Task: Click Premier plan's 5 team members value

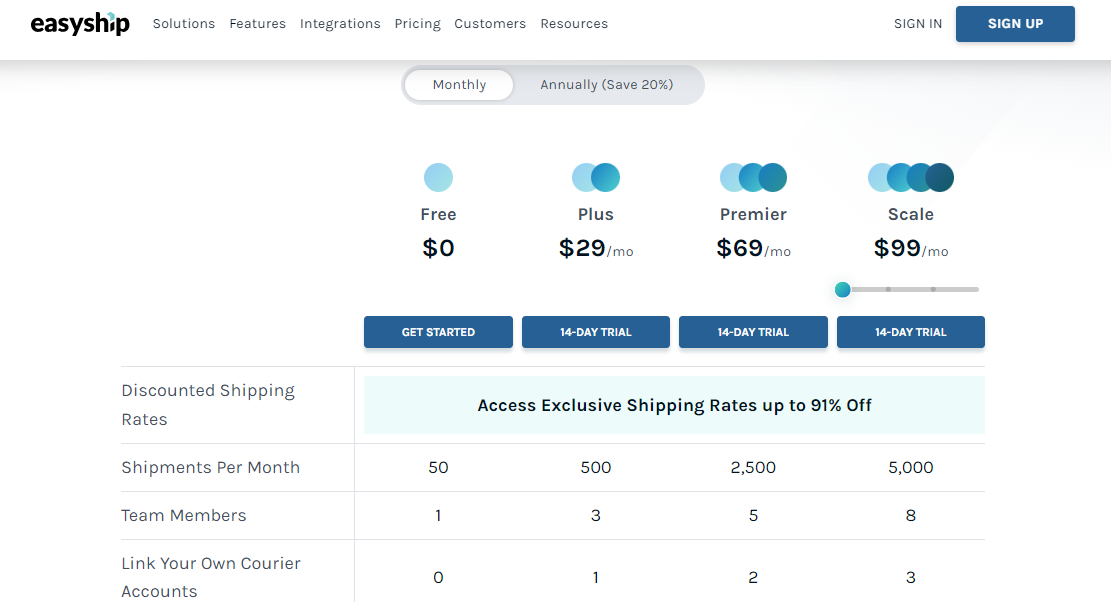Action: [753, 516]
